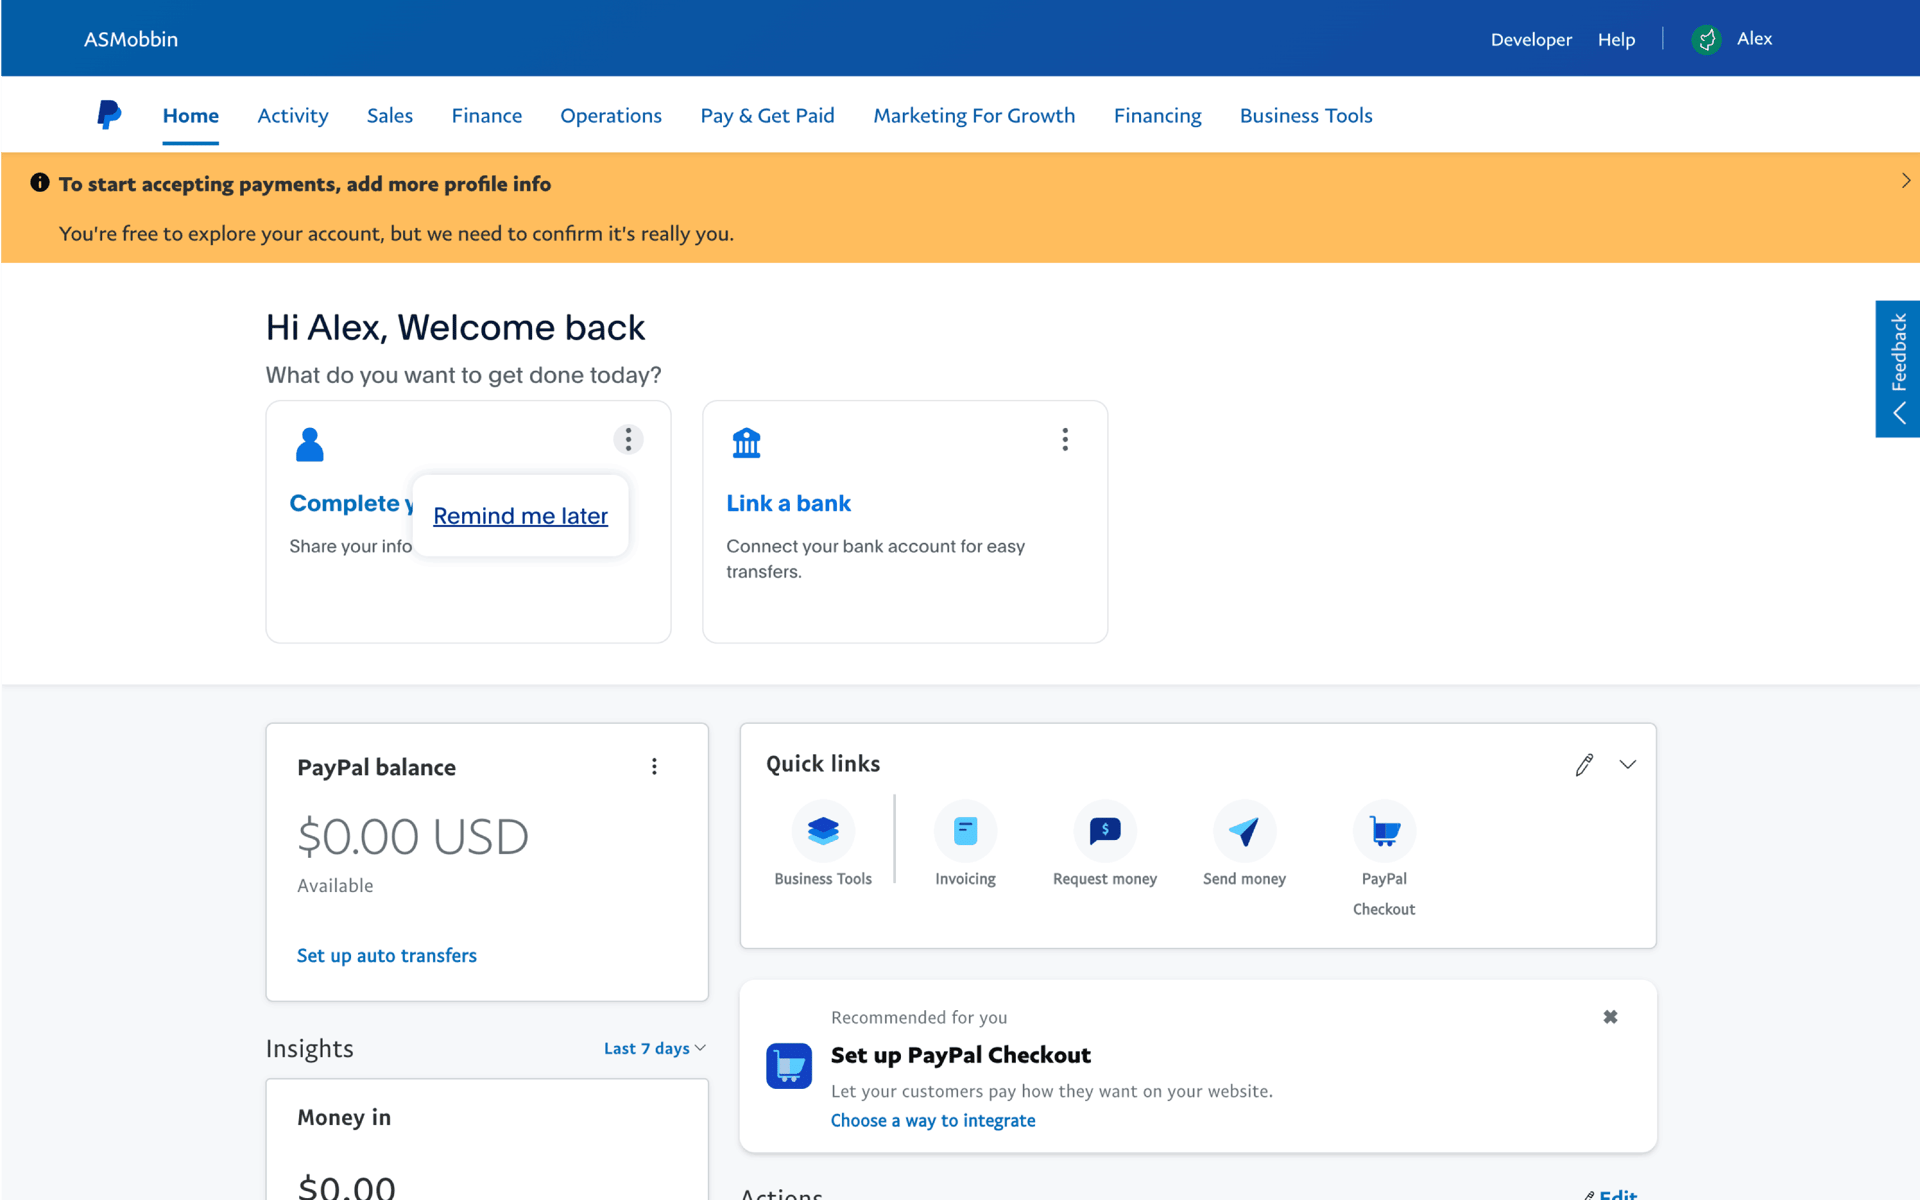Viewport: 1920px width, 1200px height.
Task: Open the Invoicing quick link icon
Action: [965, 830]
